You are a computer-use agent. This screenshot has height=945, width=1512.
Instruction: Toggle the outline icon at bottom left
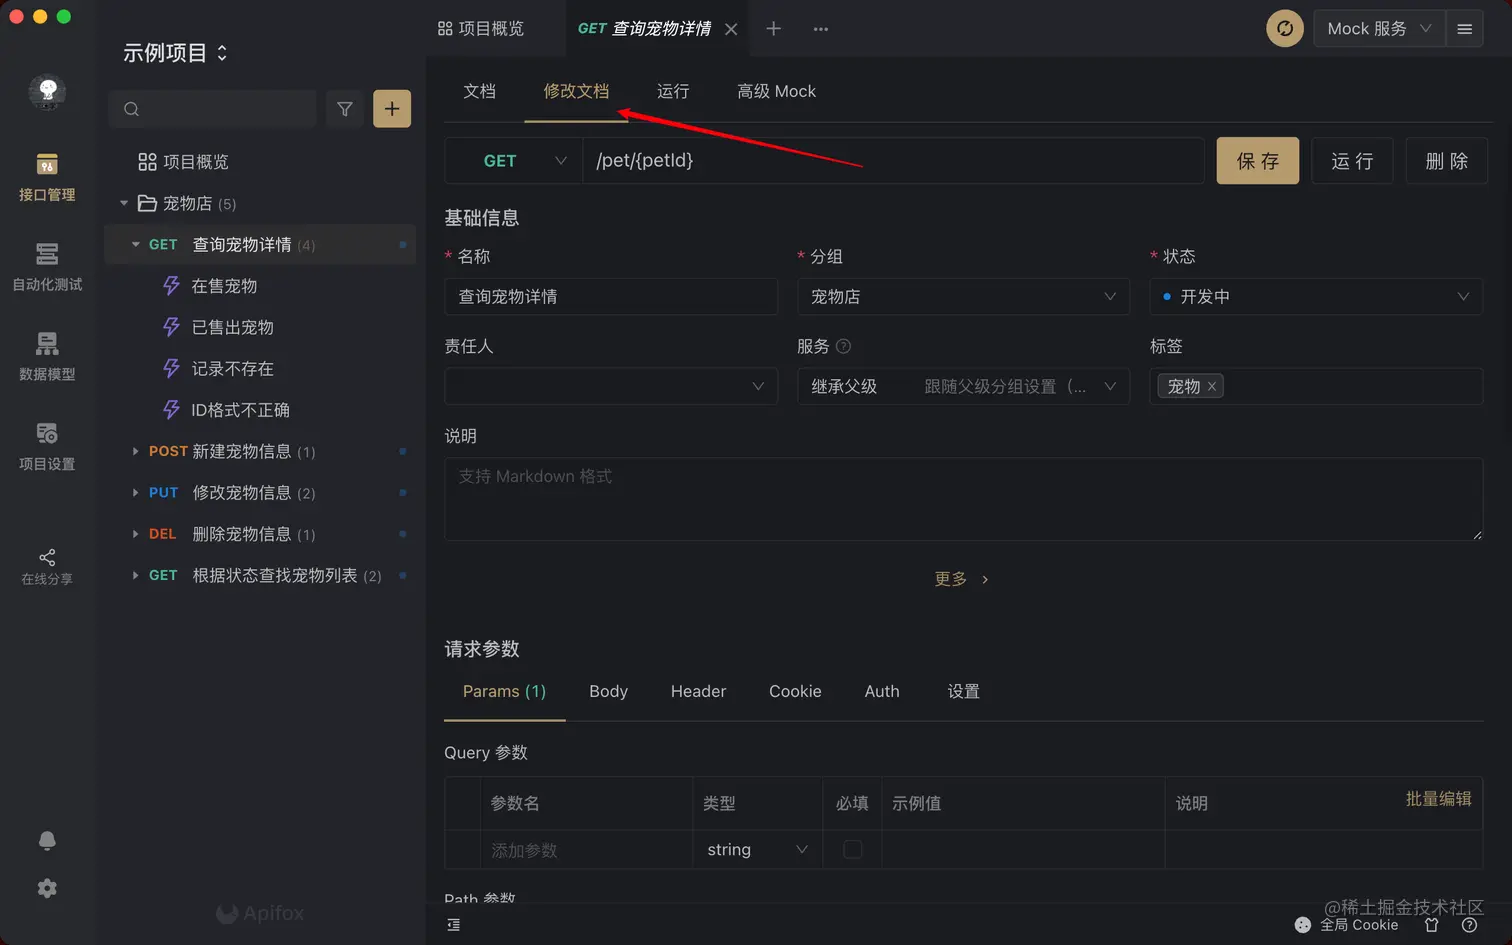coord(454,925)
